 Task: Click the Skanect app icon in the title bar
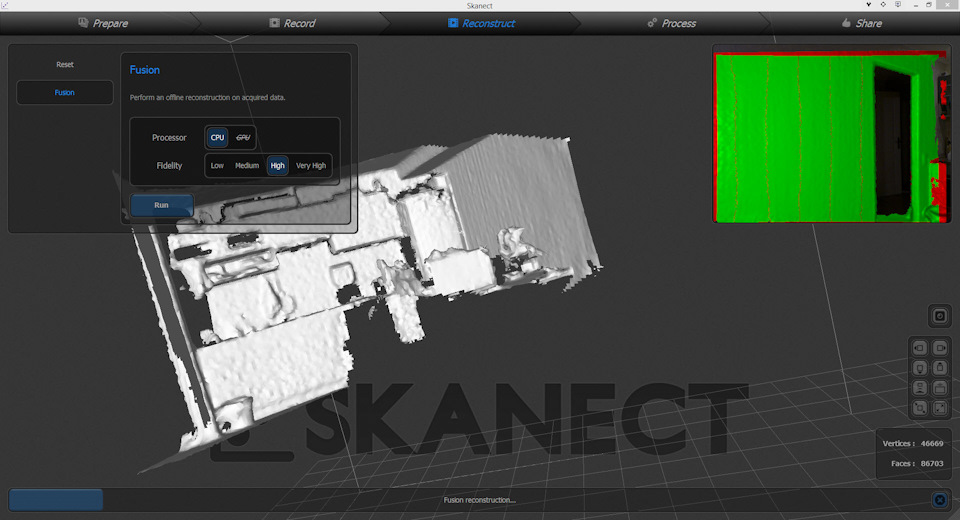click(x=4, y=5)
